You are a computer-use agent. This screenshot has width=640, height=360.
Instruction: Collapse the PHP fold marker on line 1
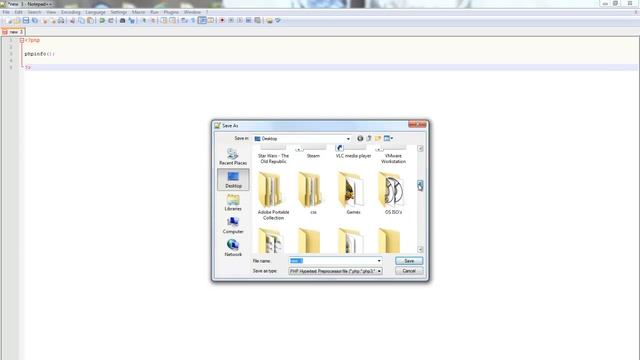pos(22,40)
